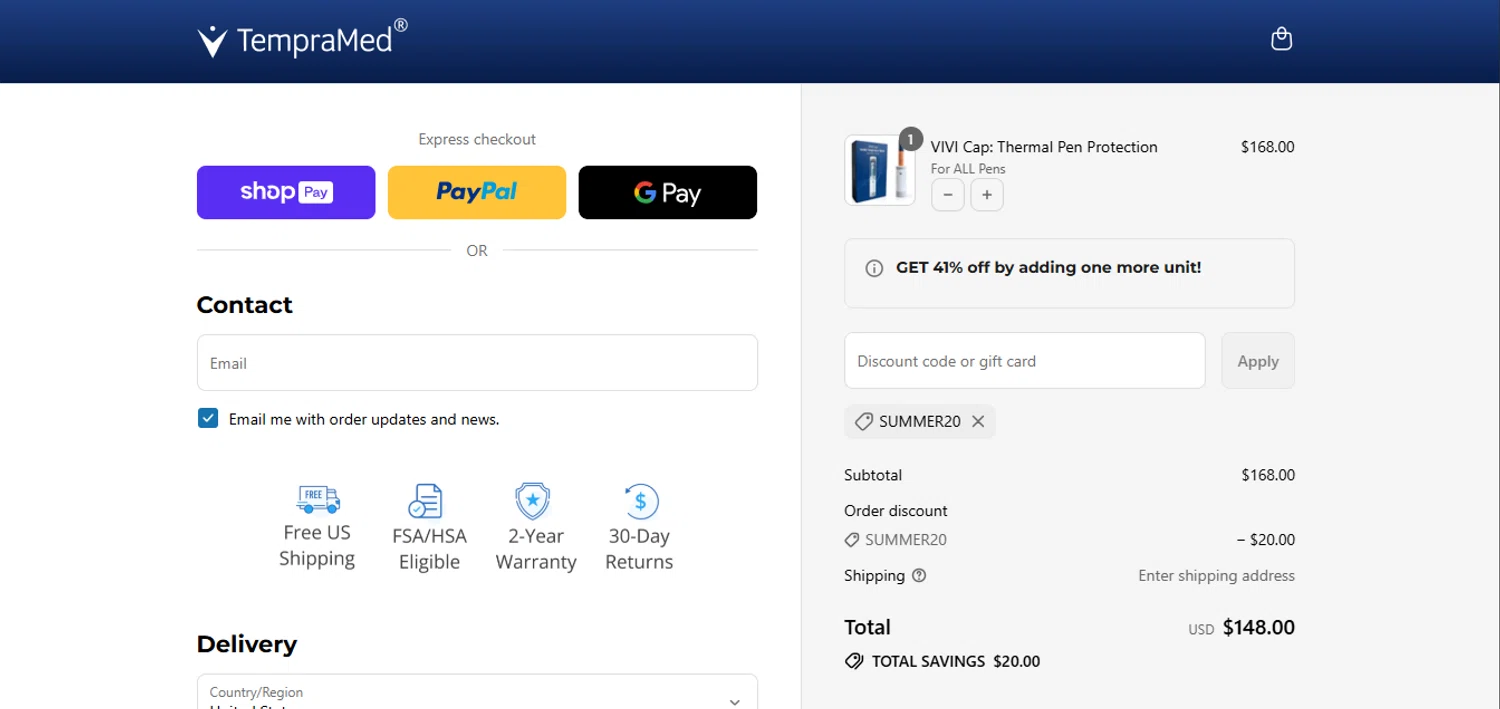
Task: Click the 'Enter shipping address' text
Action: point(1216,576)
